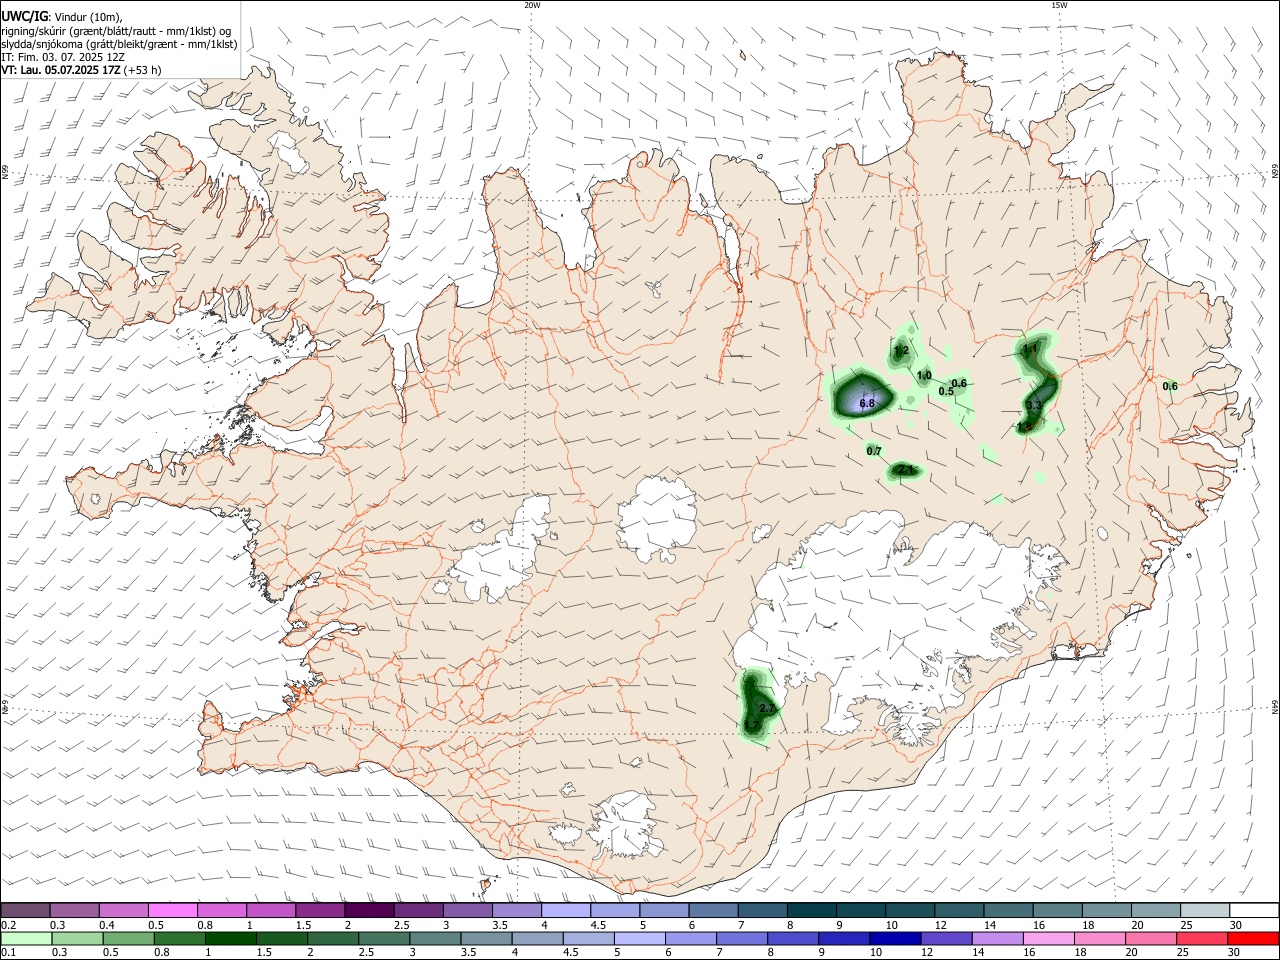Select the blue 8–9 rain legend swatch
Screen dimensions: 1280x960
[x=793, y=938]
